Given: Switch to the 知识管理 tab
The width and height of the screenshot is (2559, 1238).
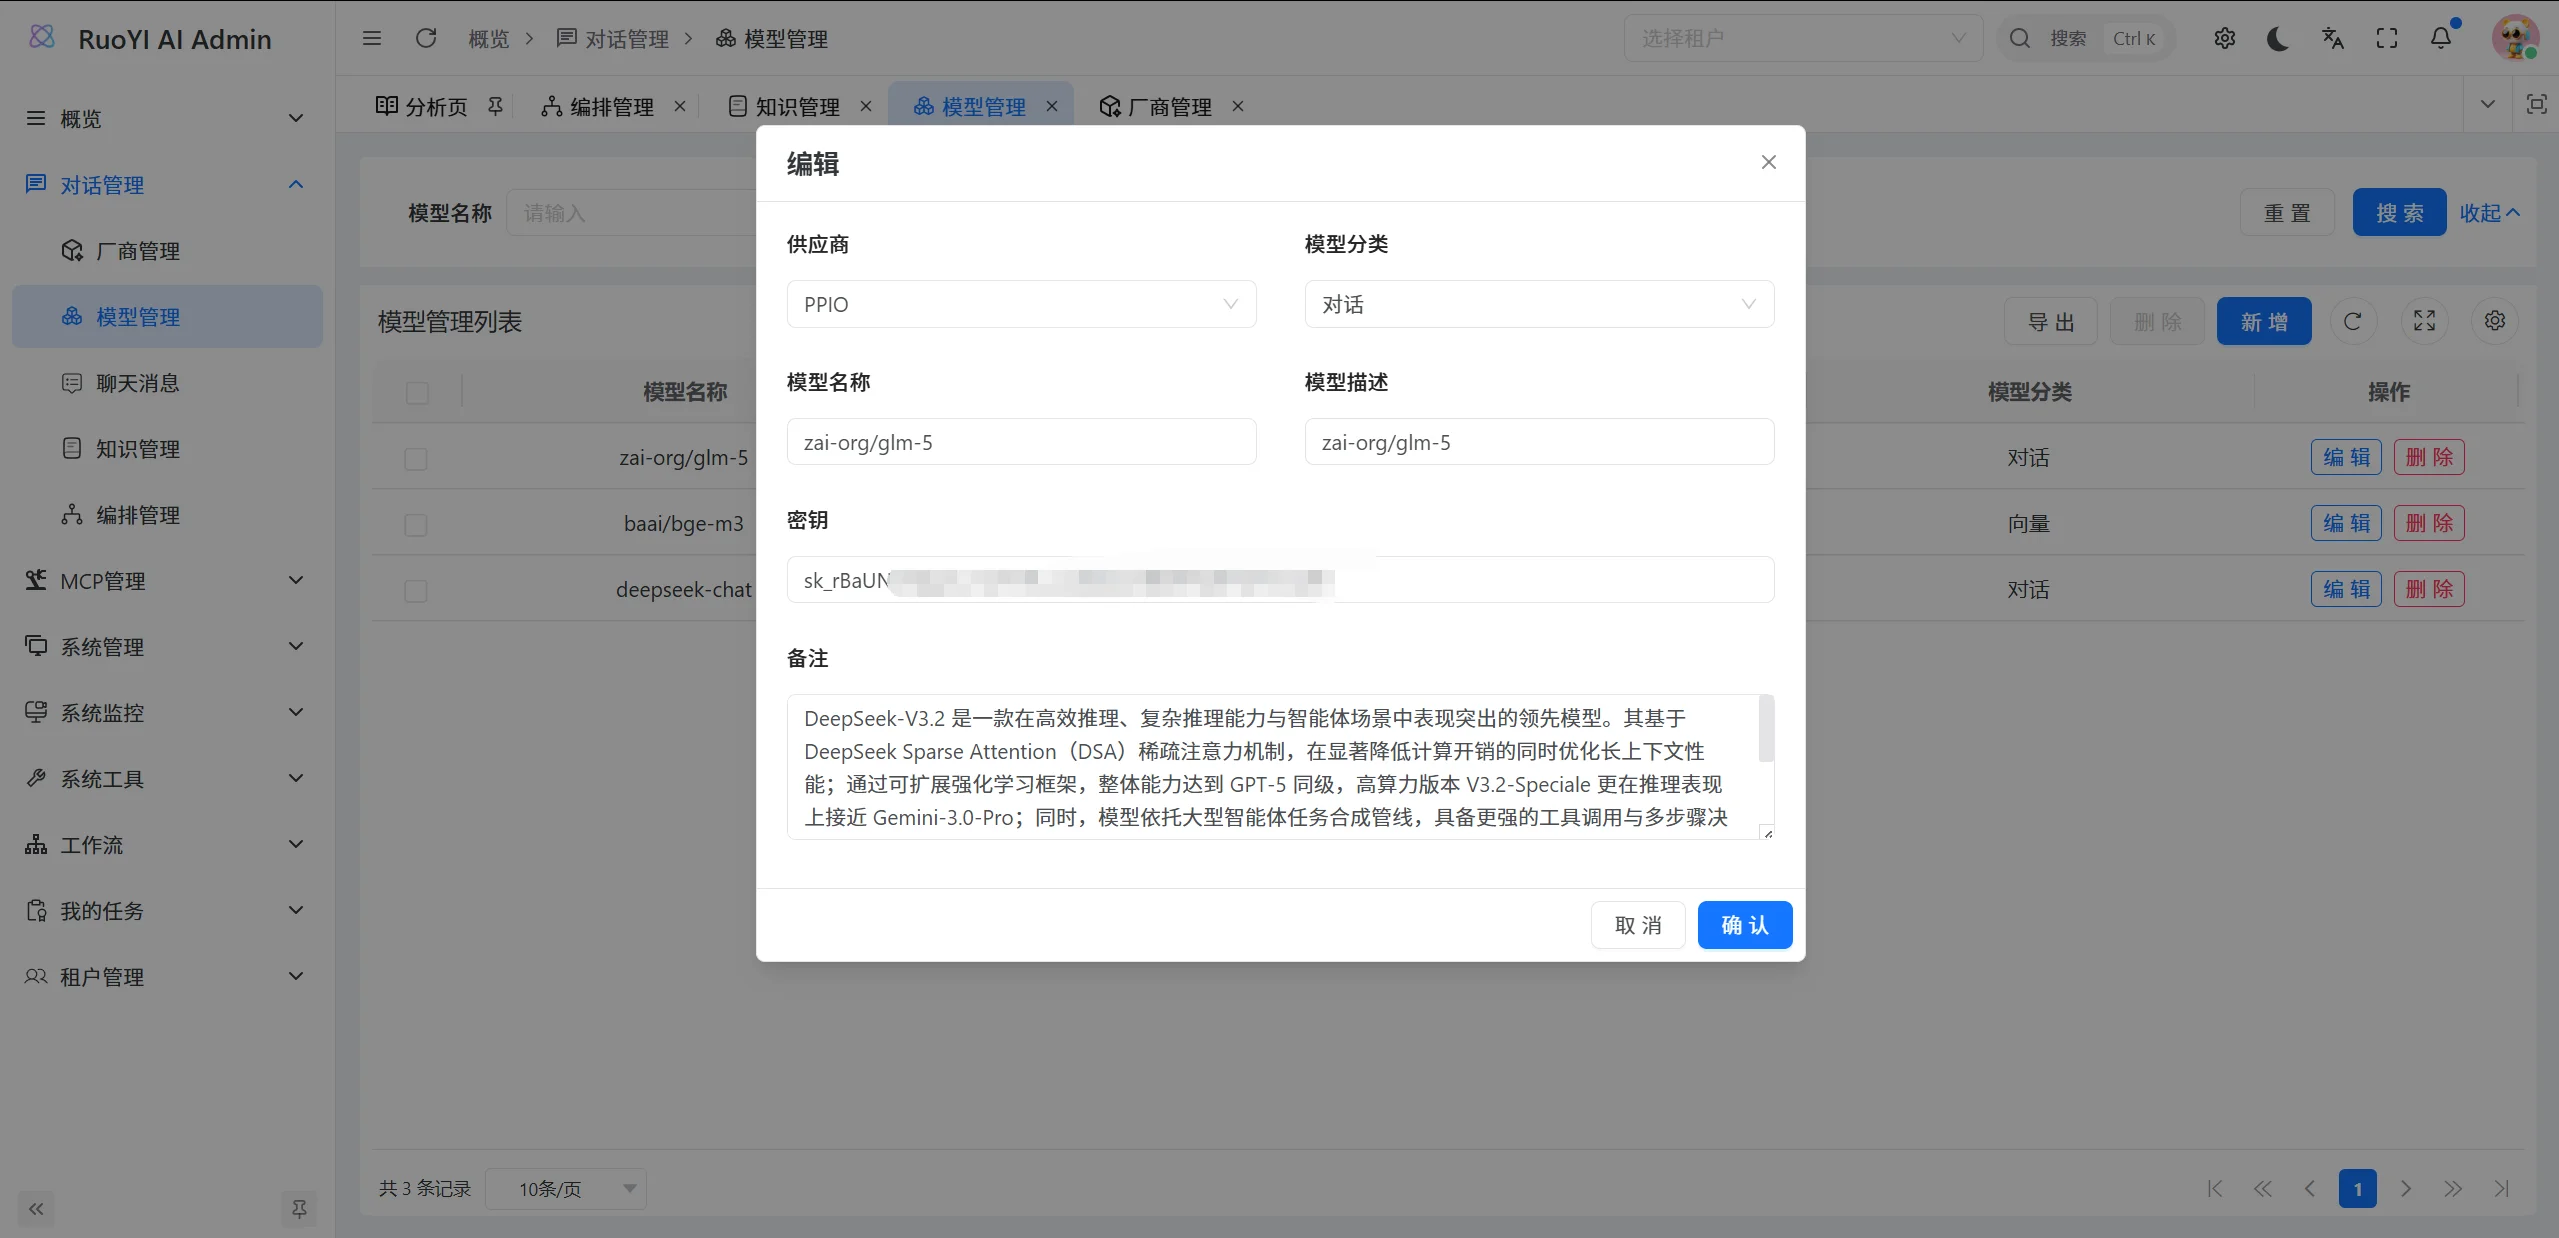Looking at the screenshot, I should pyautogui.click(x=796, y=106).
